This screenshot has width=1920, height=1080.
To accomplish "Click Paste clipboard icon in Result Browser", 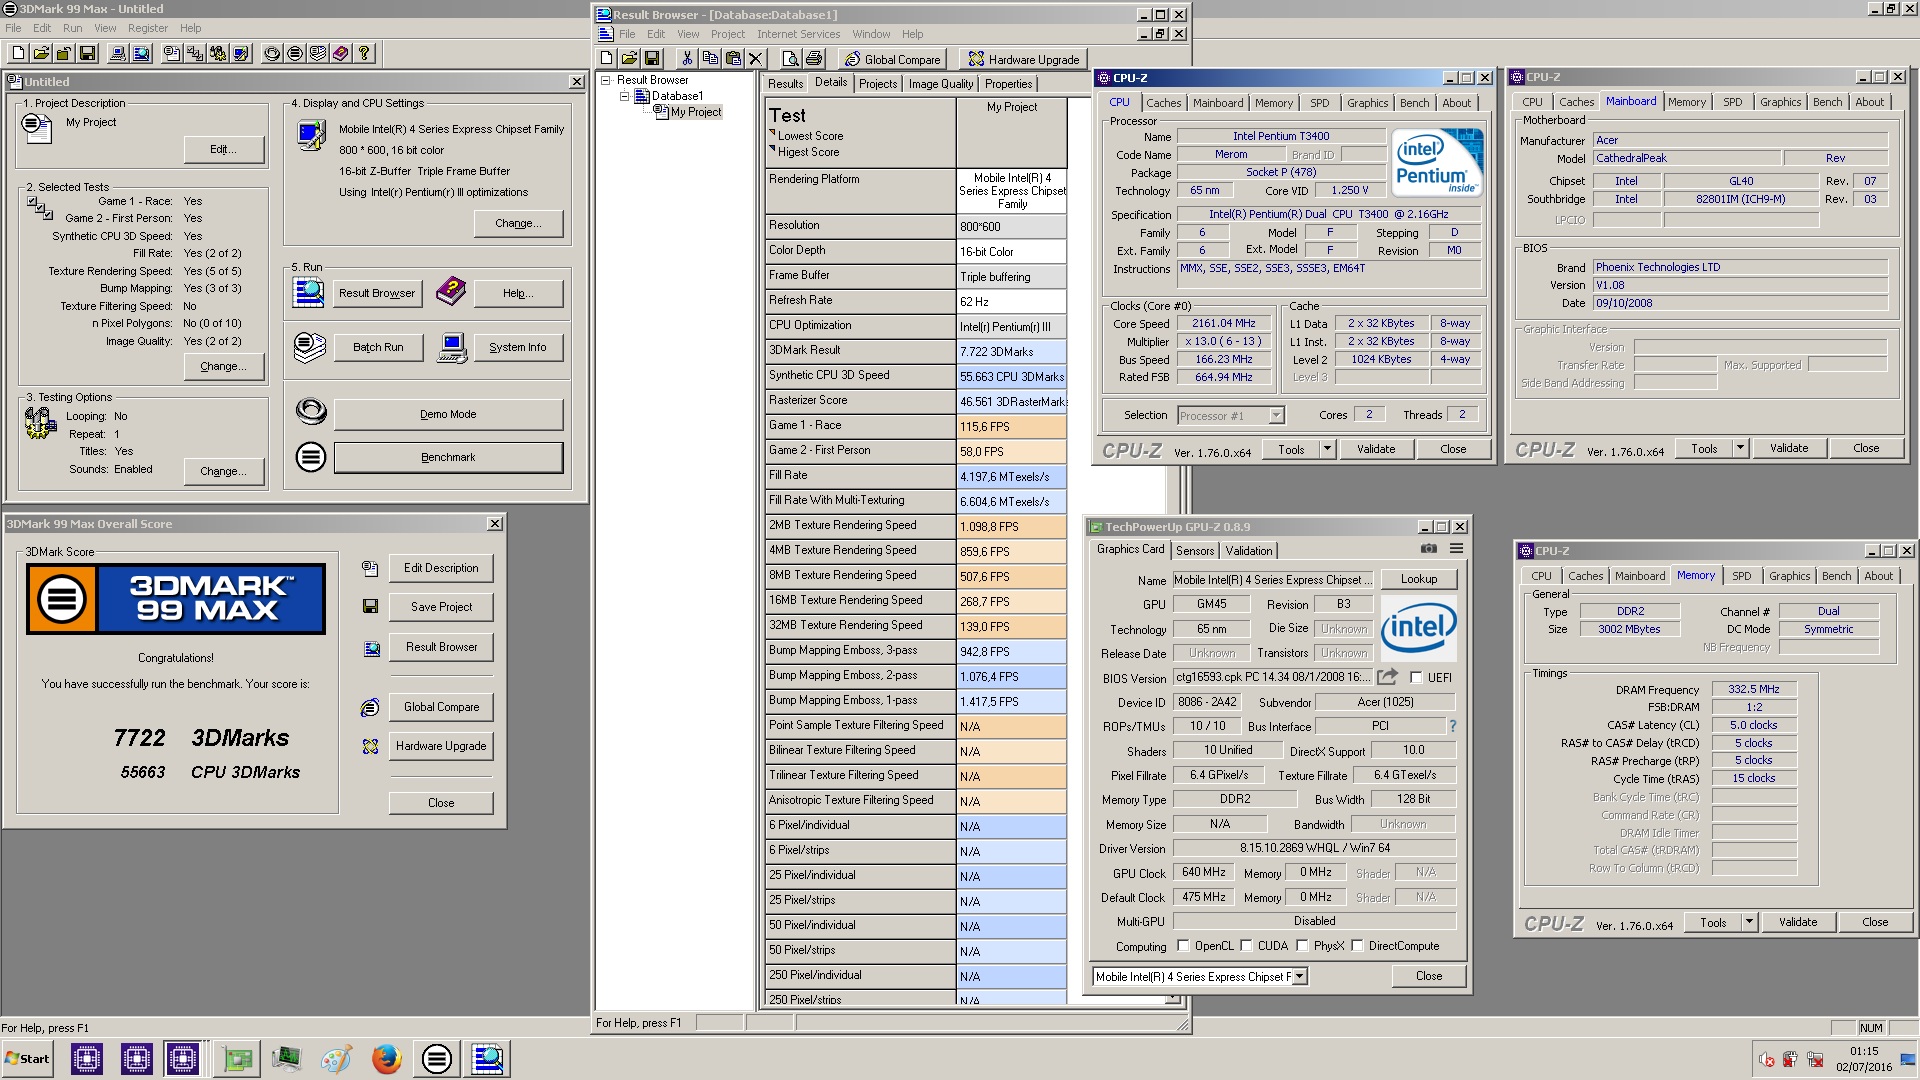I will pyautogui.click(x=733, y=59).
